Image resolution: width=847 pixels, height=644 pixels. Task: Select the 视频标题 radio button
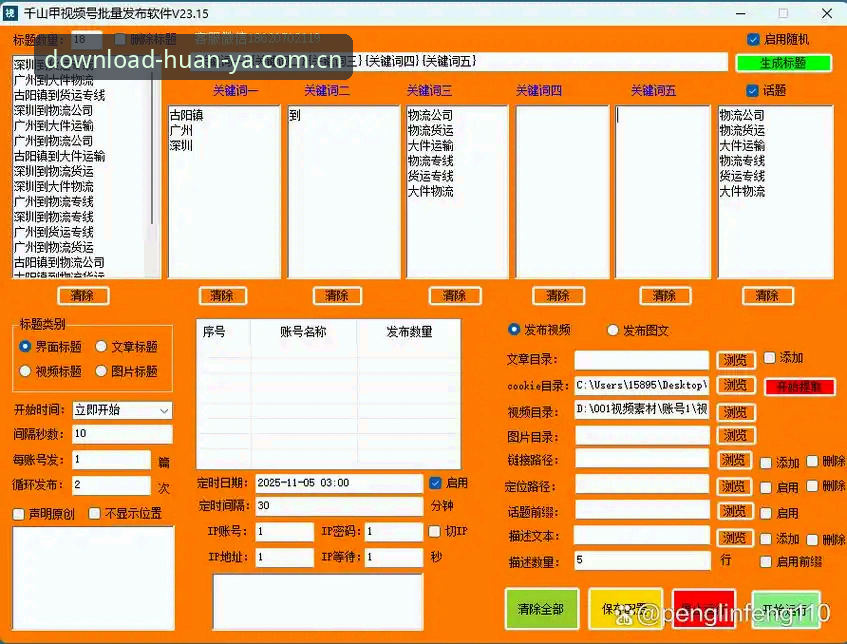click(25, 371)
